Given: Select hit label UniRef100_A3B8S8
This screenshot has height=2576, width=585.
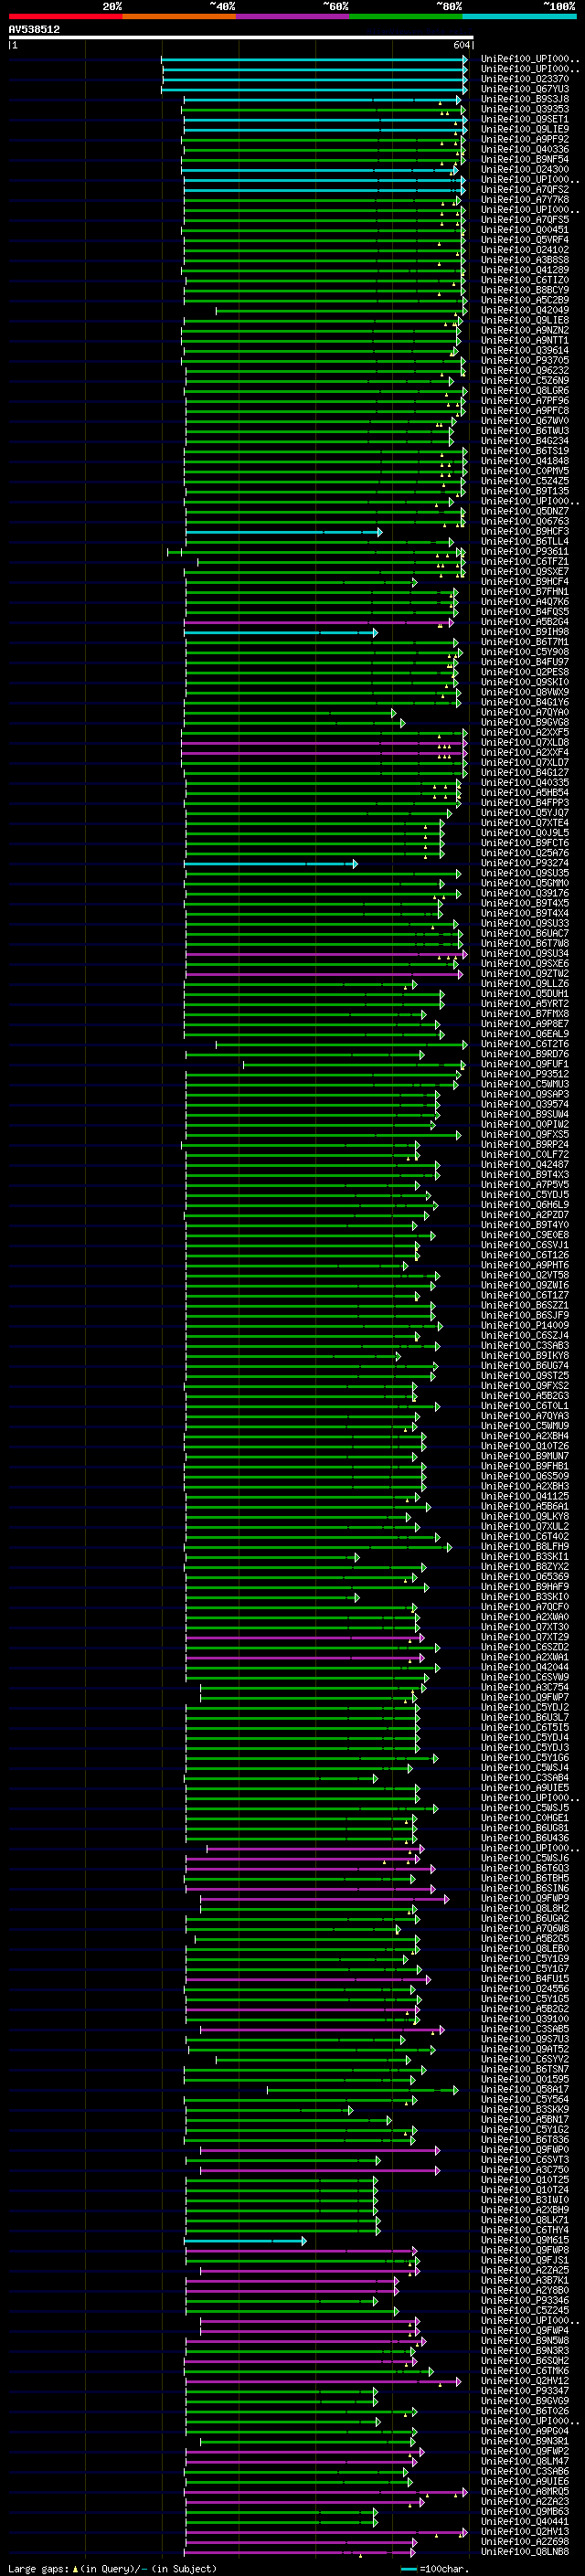Looking at the screenshot, I should 524,261.
